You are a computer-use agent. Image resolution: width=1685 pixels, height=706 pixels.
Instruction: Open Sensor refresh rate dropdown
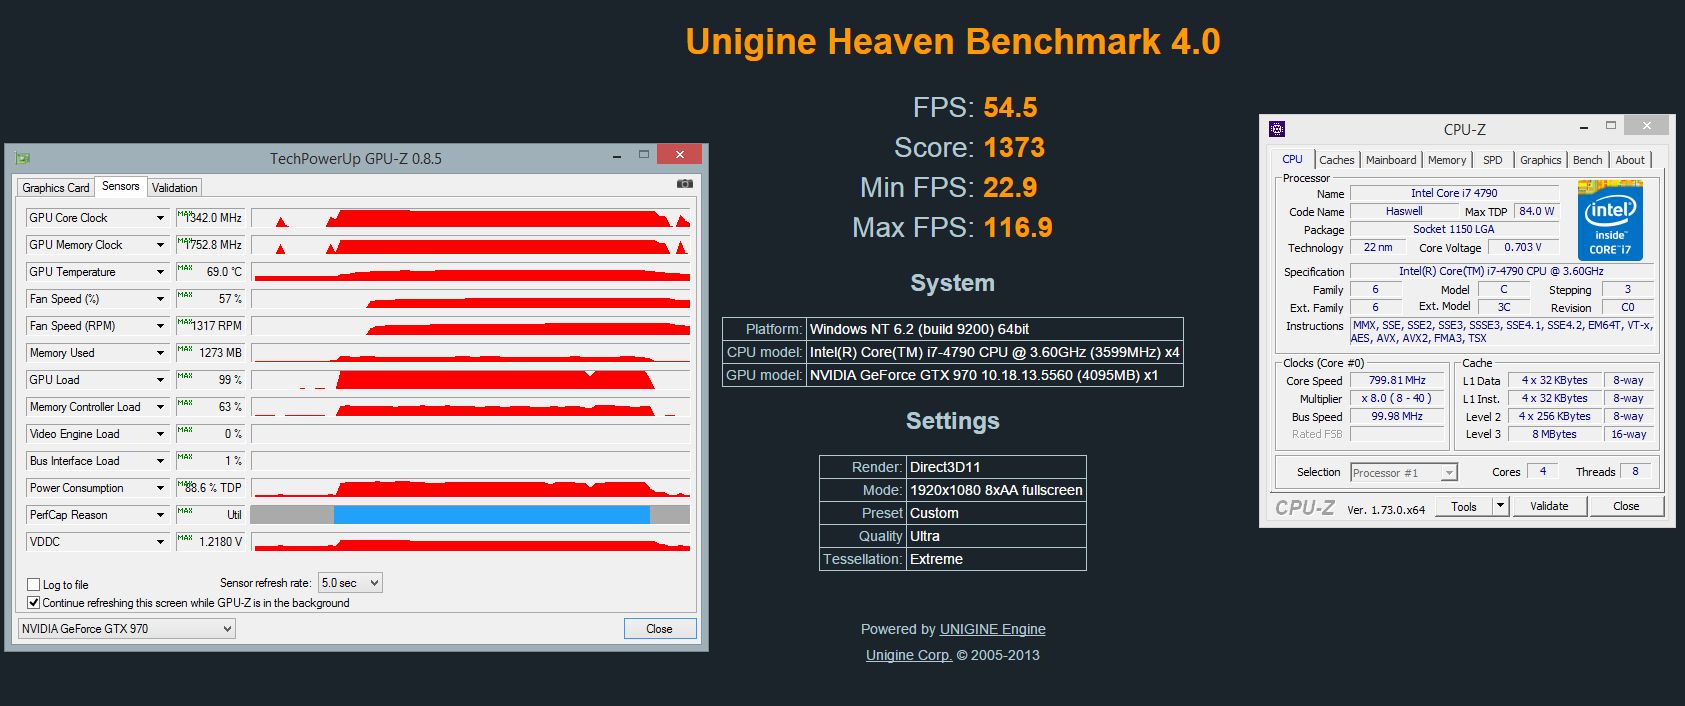pos(350,583)
